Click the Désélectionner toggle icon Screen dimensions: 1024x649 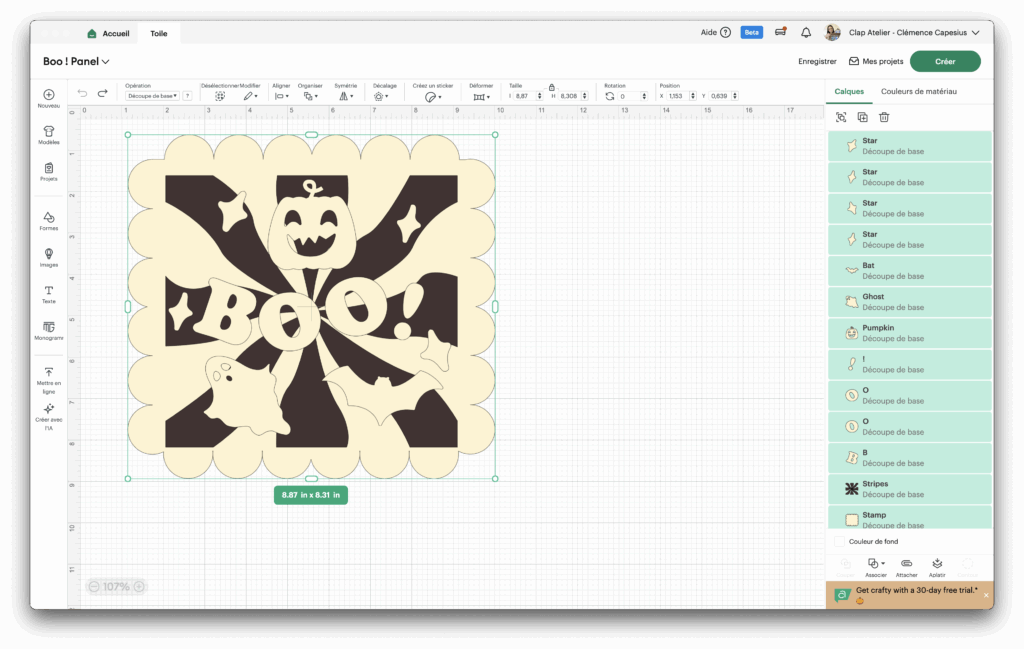pyautogui.click(x=220, y=96)
